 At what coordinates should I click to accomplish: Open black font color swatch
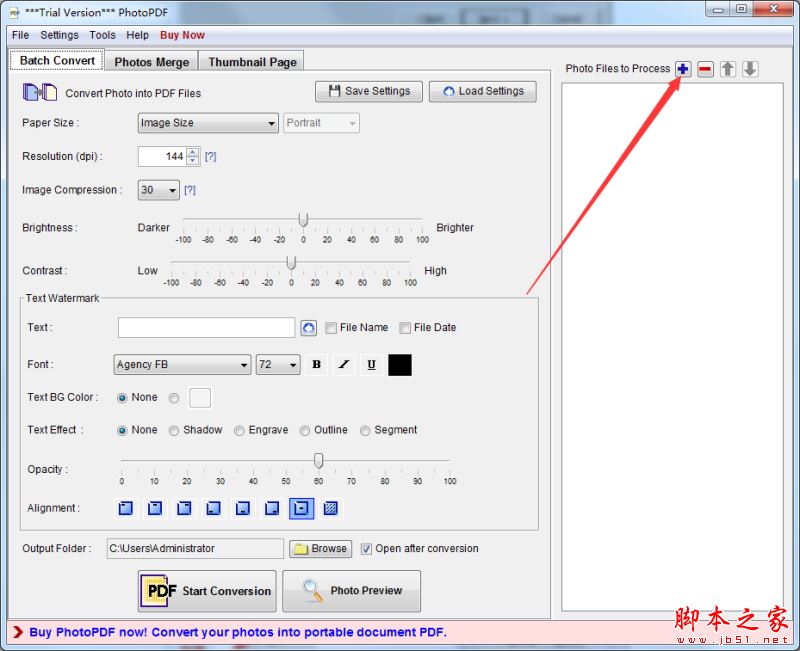(x=400, y=365)
